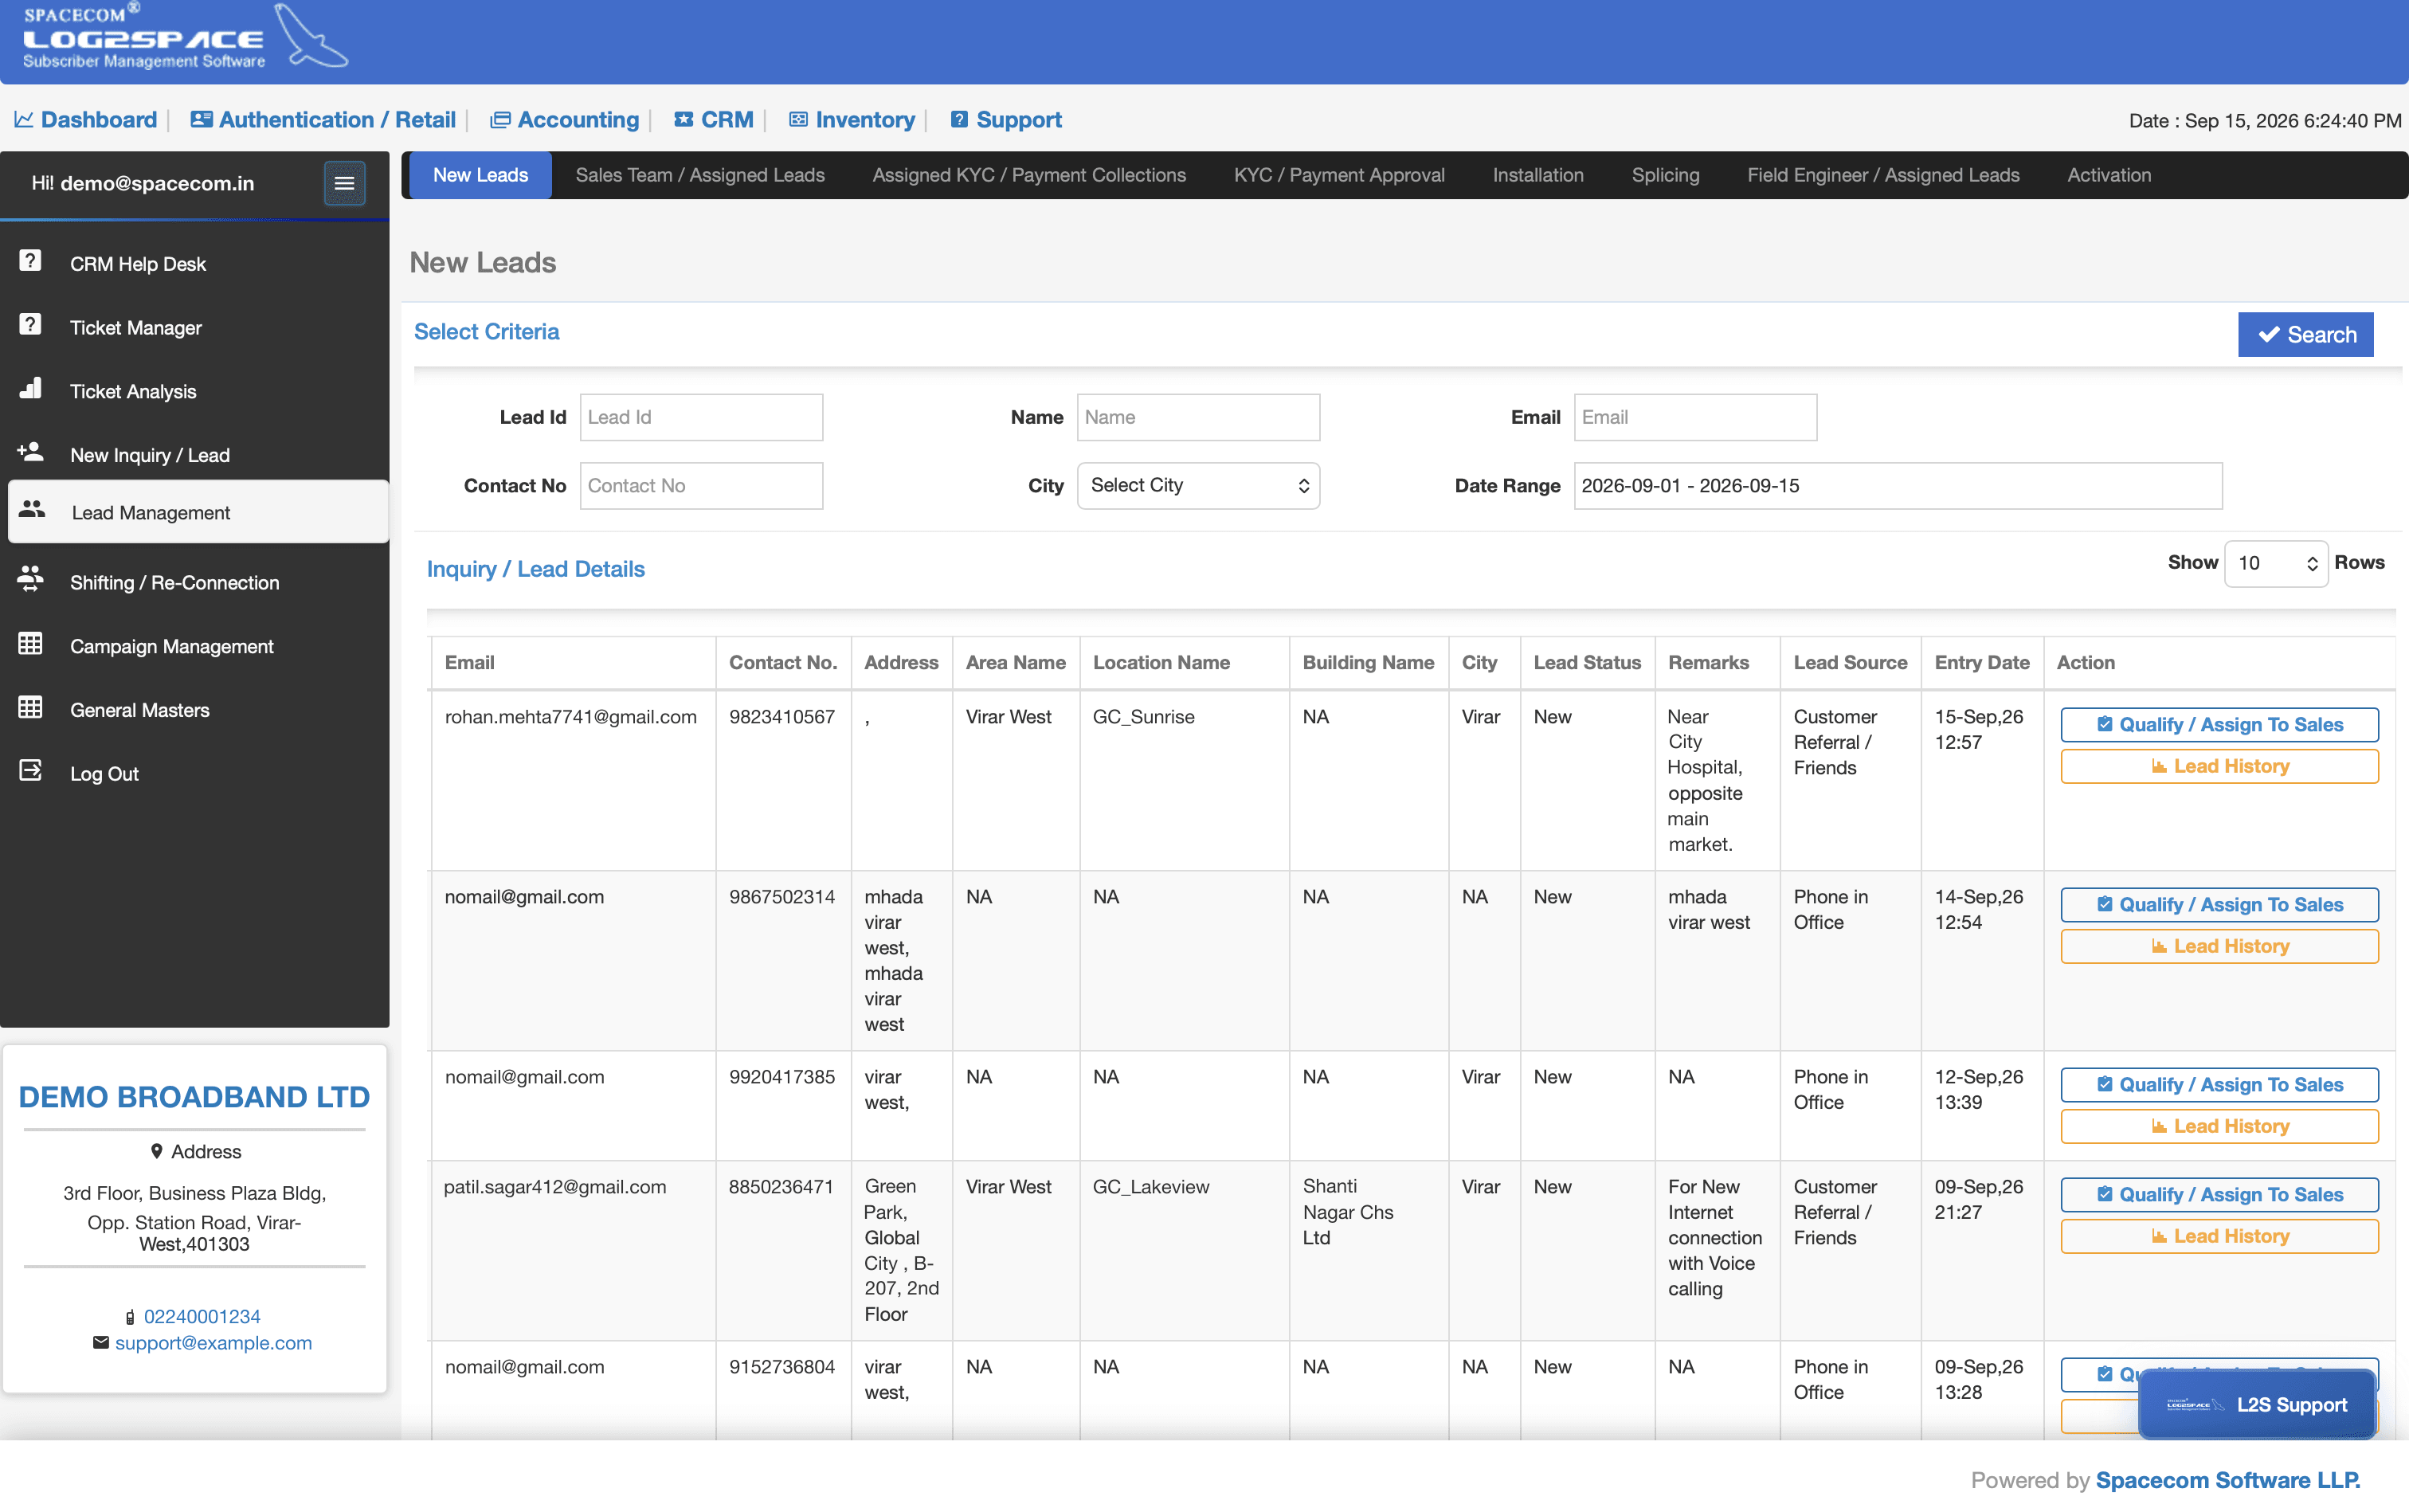The height and width of the screenshot is (1512, 2409).
Task: Open the Select City dropdown
Action: click(1198, 486)
